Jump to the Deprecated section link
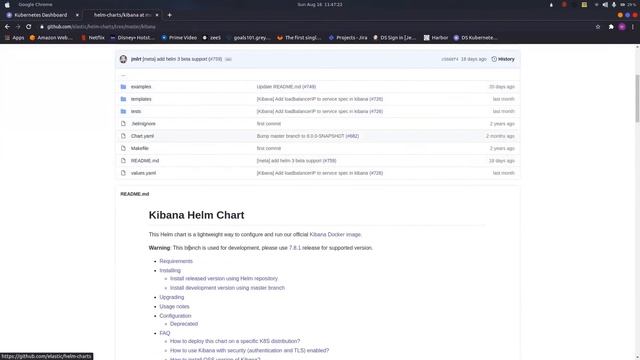640x360 pixels. pyautogui.click(x=184, y=324)
